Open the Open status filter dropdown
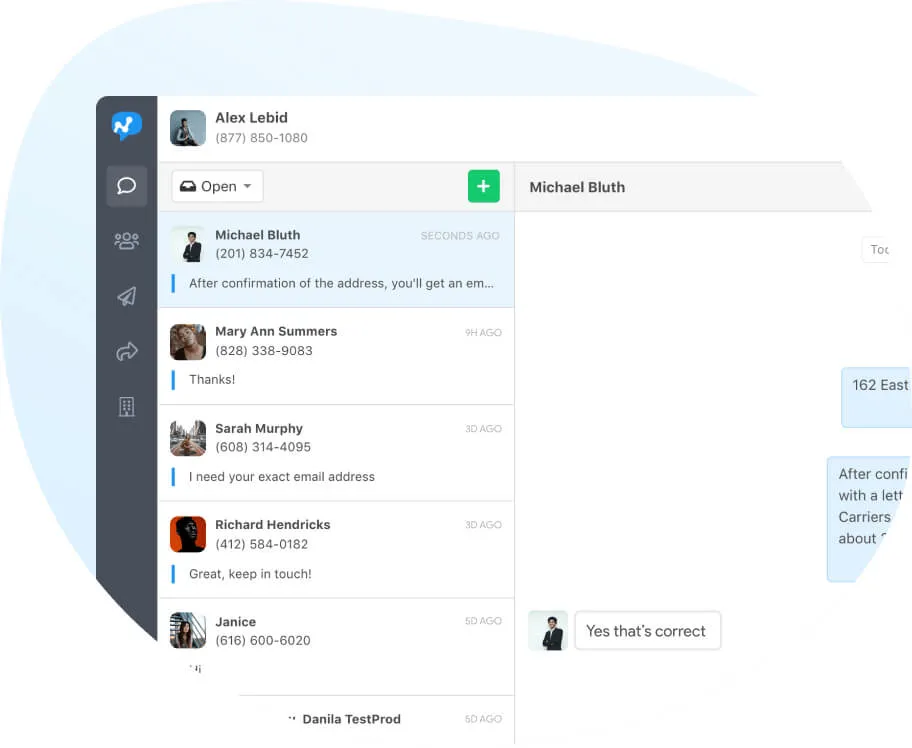The image size is (912, 748). pyautogui.click(x=216, y=186)
